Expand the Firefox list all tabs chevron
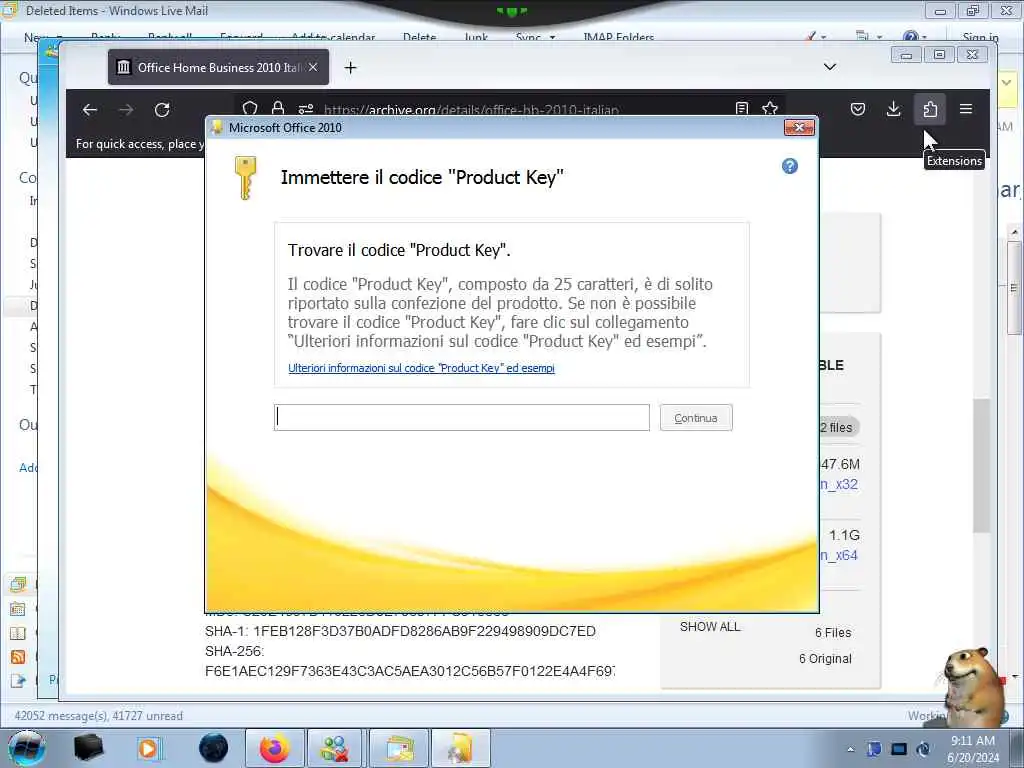This screenshot has width=1024, height=768. pyautogui.click(x=830, y=67)
